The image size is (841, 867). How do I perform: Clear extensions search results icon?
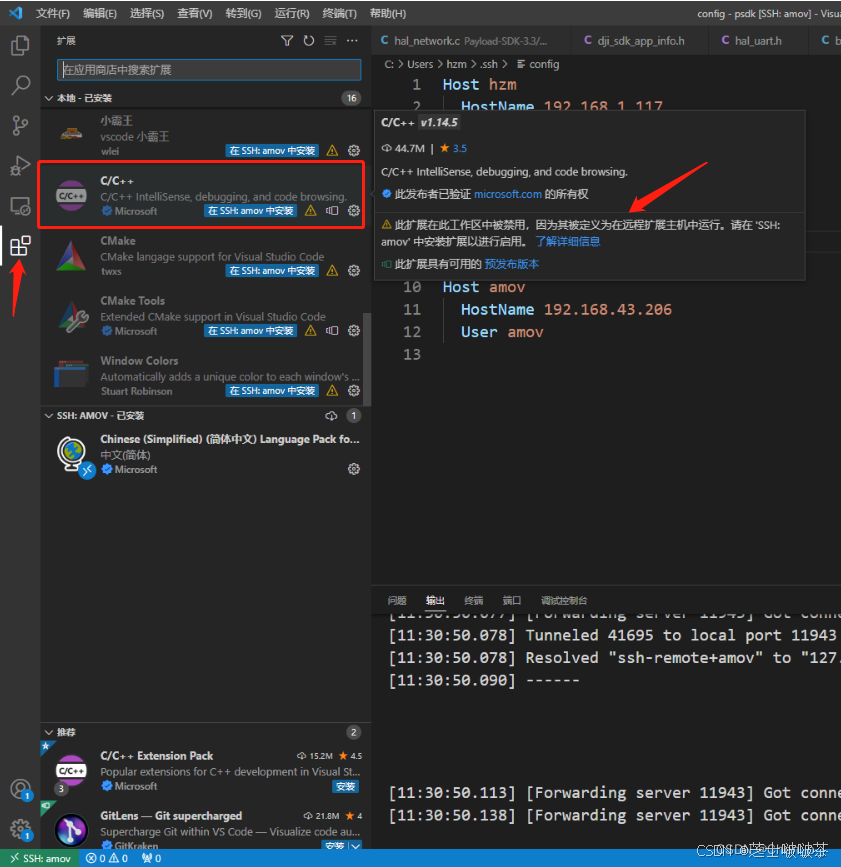(330, 40)
